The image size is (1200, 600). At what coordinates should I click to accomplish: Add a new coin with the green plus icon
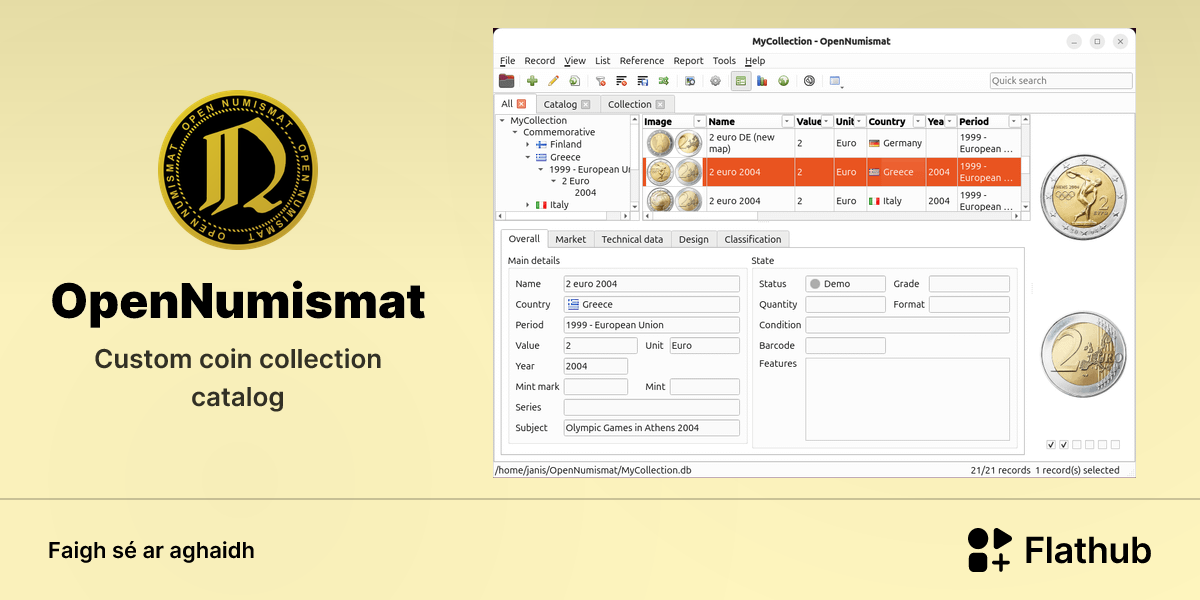tap(532, 81)
